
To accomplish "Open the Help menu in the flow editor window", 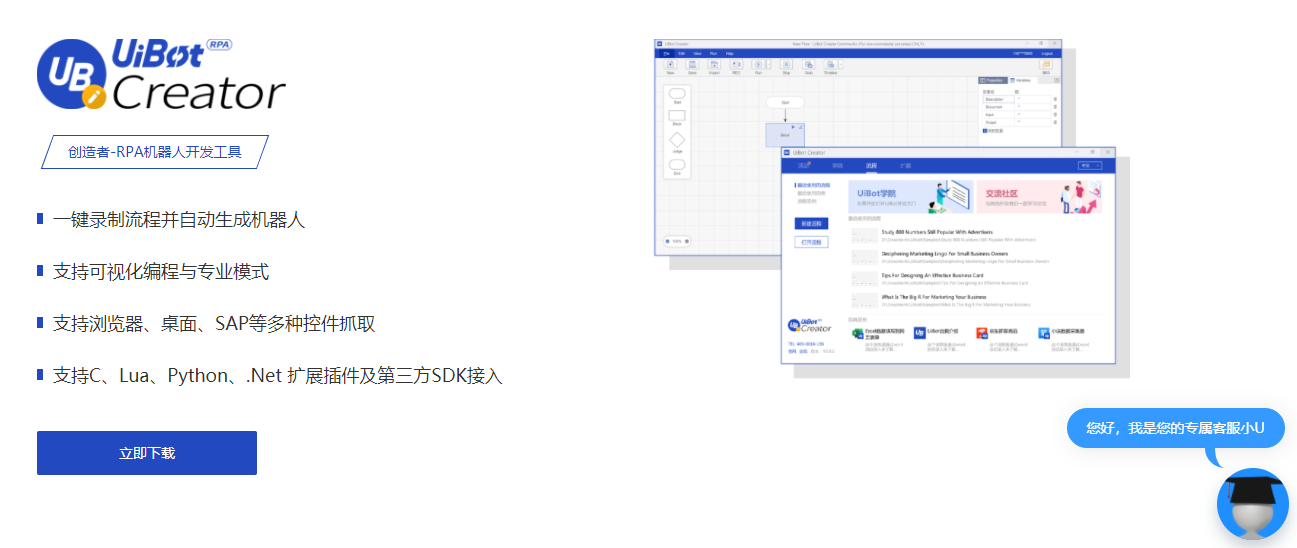I will click(729, 53).
